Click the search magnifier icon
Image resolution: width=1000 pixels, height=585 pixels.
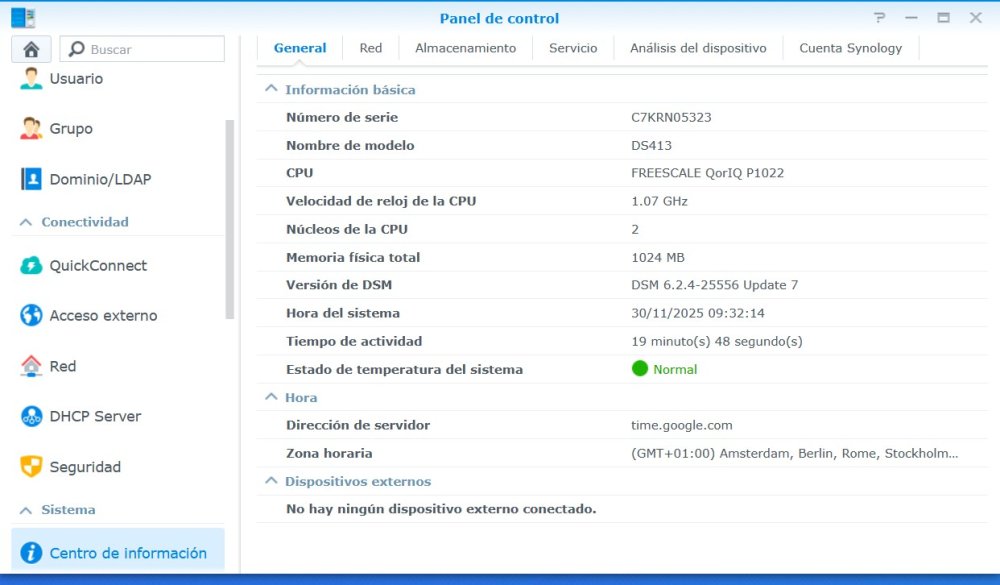pyautogui.click(x=77, y=49)
